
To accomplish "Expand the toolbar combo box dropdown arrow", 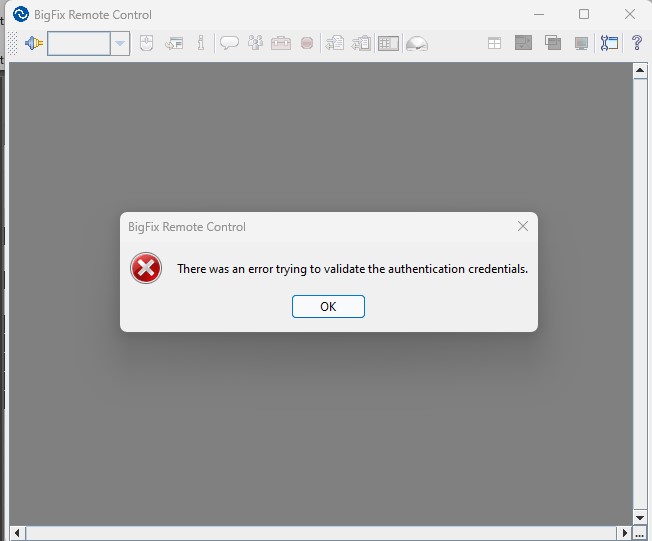I will click(x=120, y=43).
